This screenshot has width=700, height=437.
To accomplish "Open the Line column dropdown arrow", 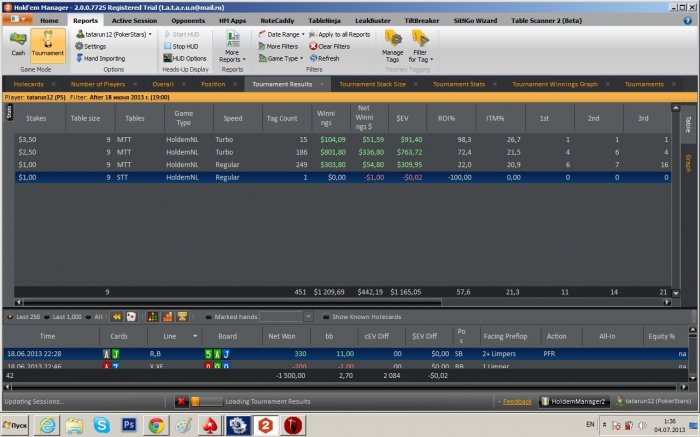I will click(x=195, y=336).
